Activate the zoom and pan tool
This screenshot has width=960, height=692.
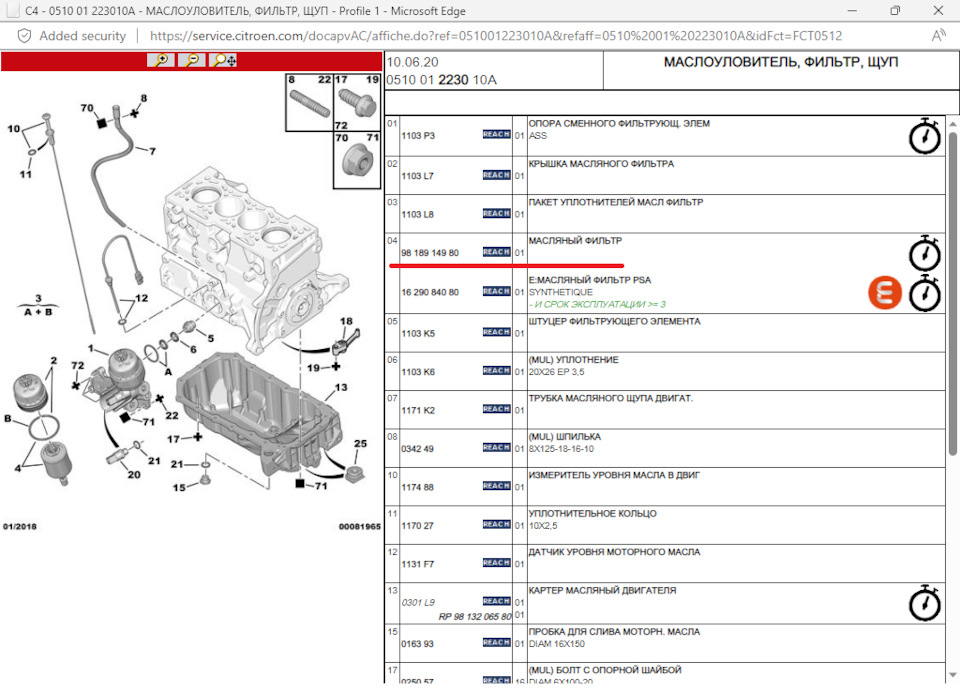pos(223,60)
